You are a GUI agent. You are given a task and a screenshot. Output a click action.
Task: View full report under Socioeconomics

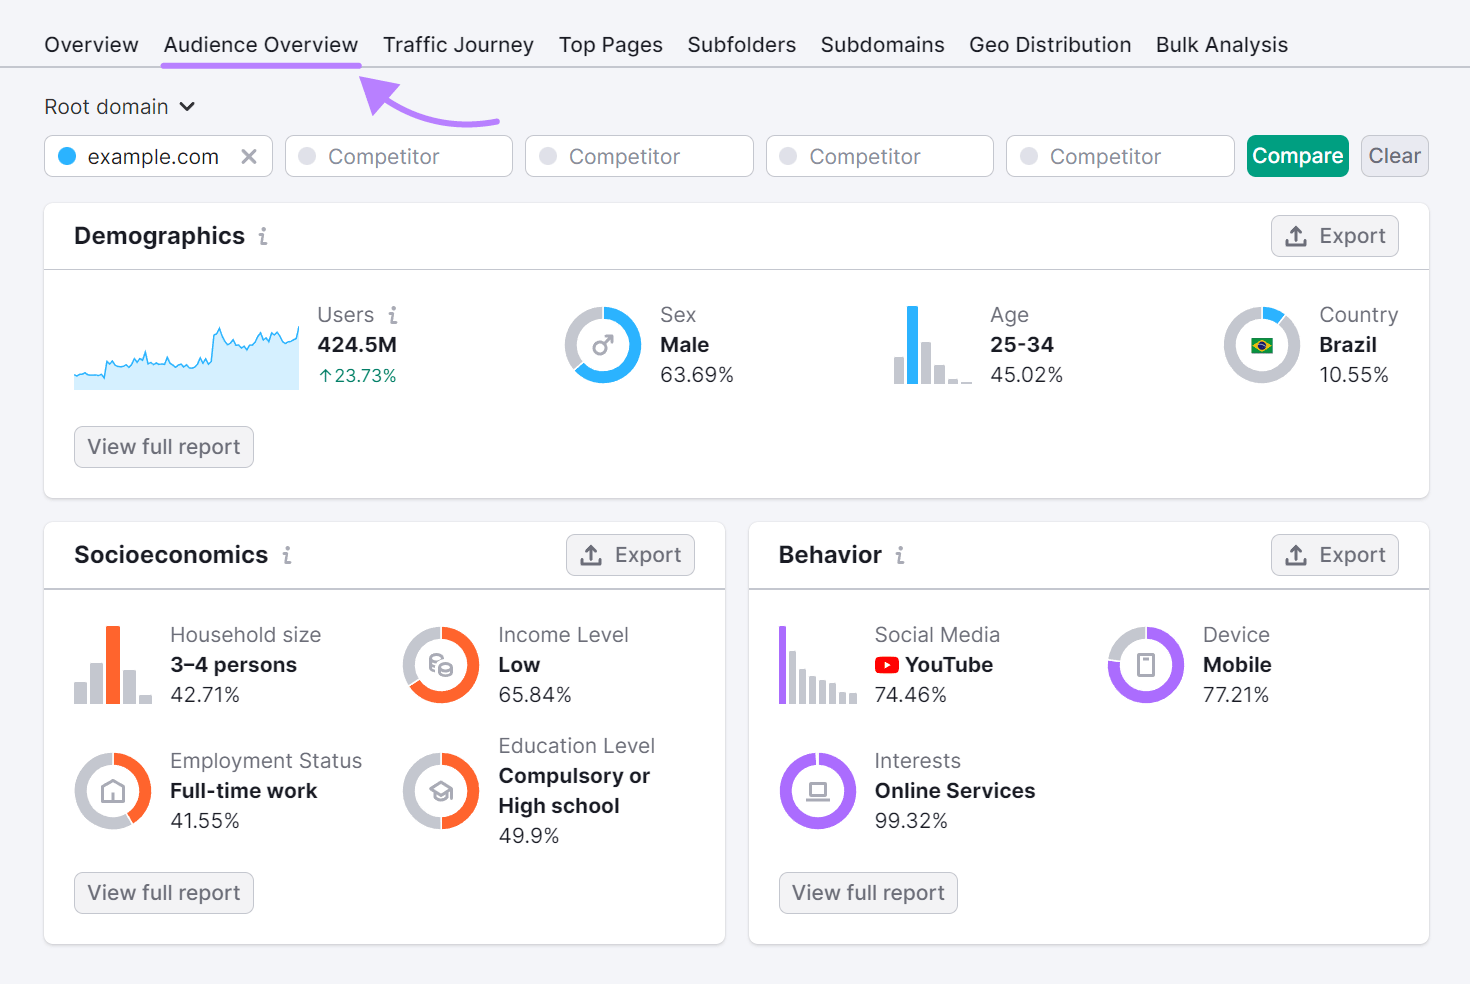(x=163, y=892)
